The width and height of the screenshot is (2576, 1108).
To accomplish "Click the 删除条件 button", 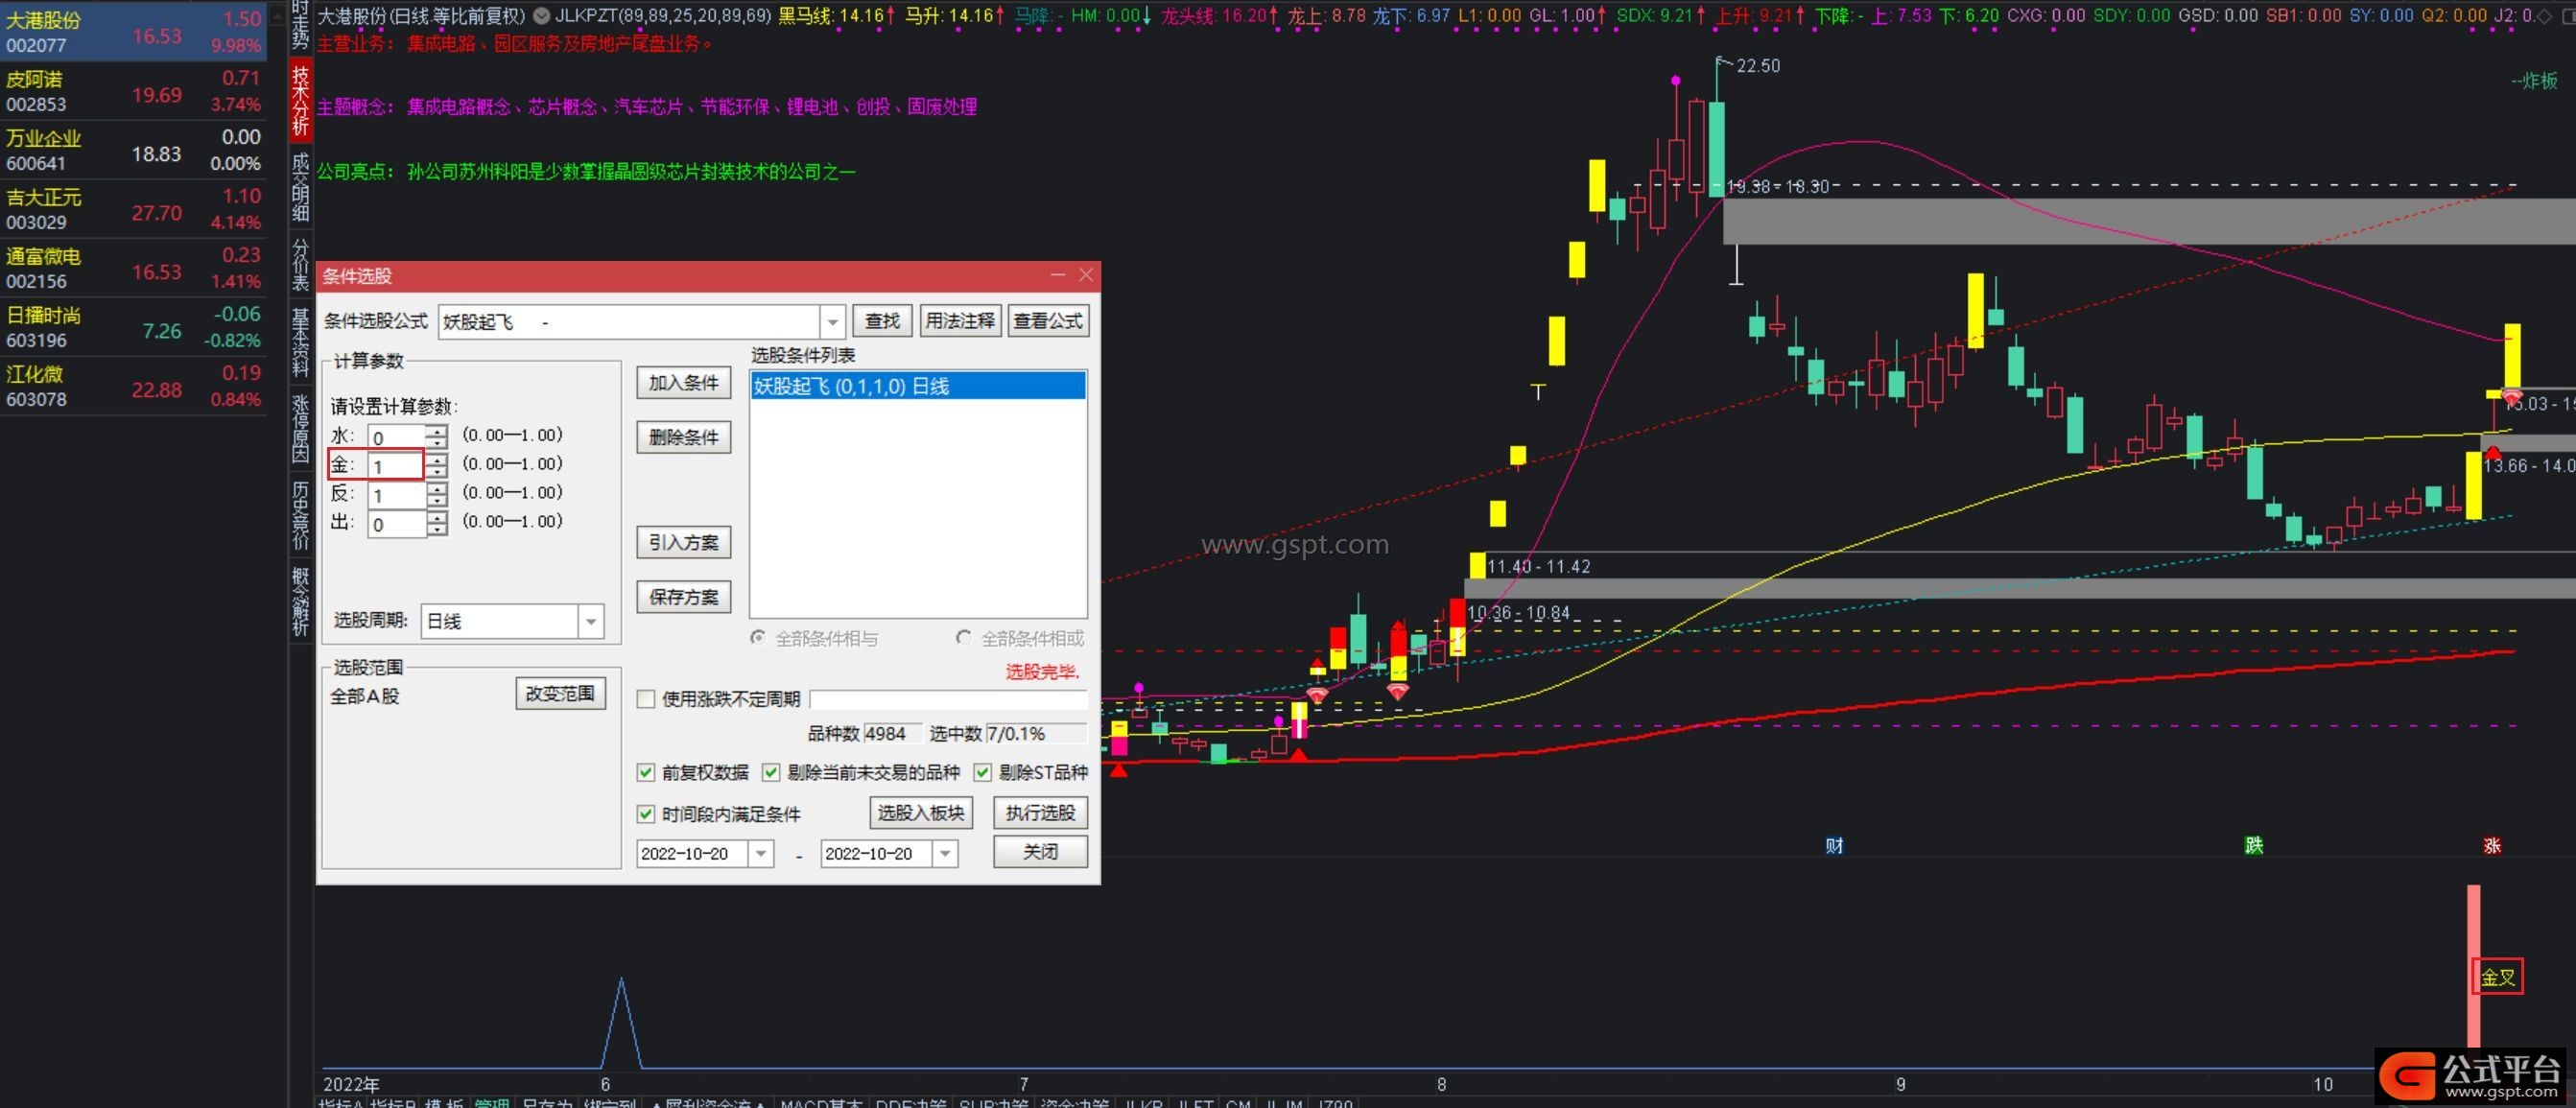I will [x=684, y=437].
